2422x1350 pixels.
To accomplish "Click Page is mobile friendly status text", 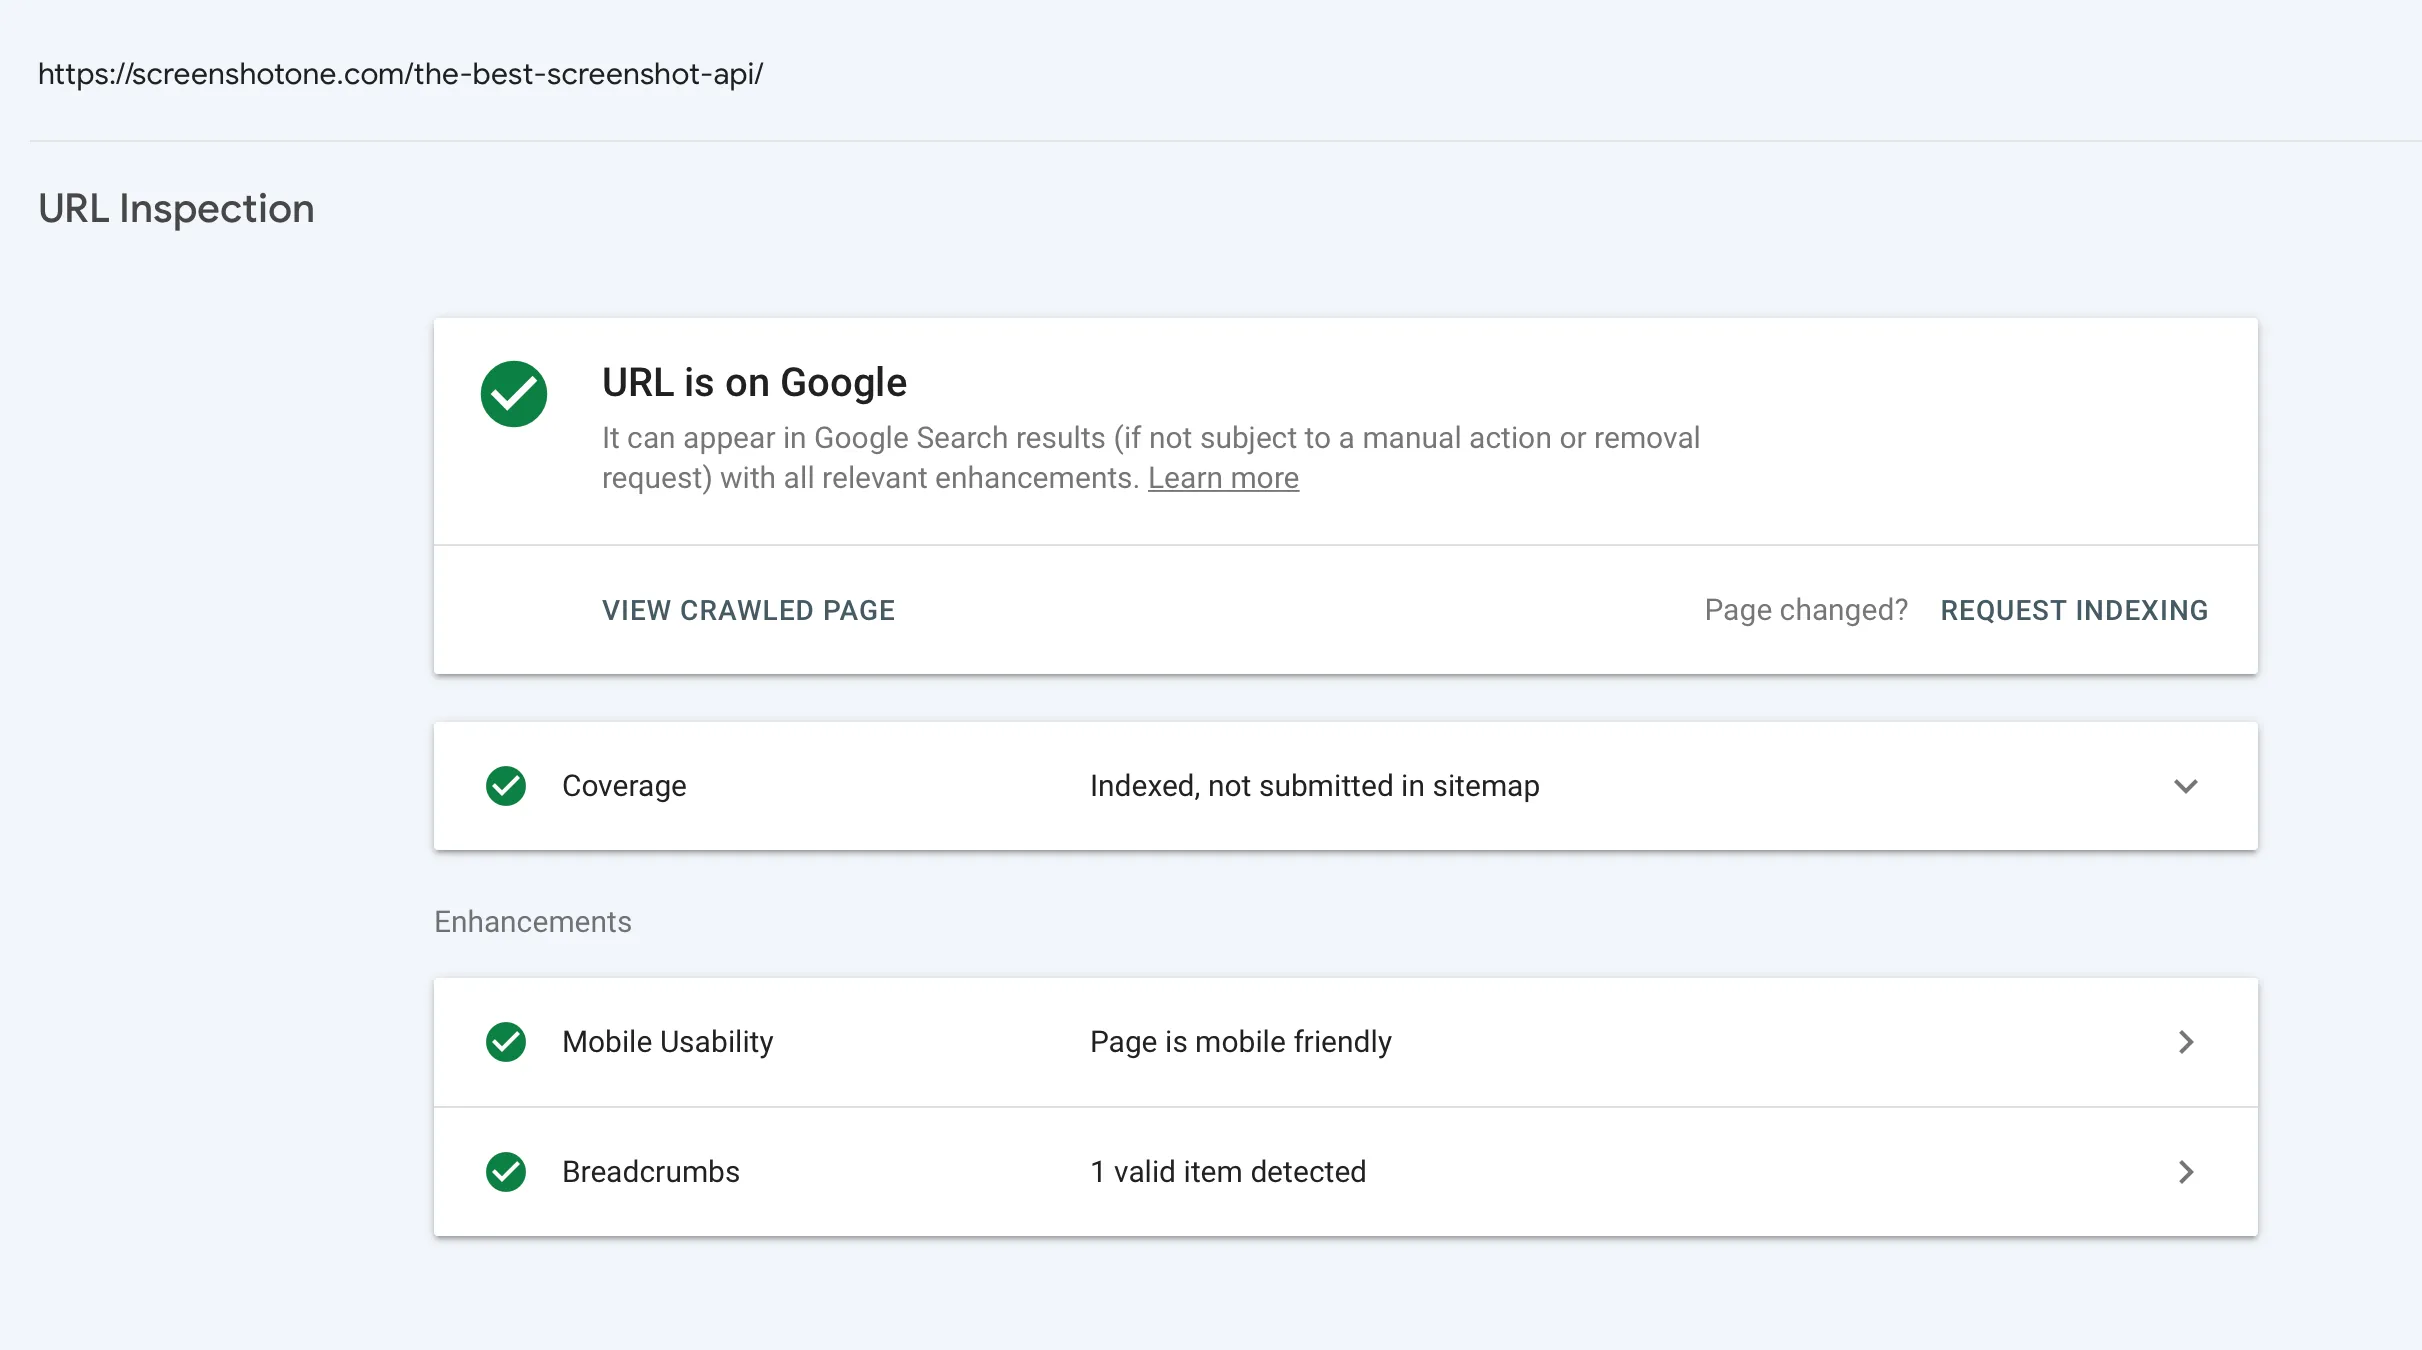I will pos(1240,1042).
